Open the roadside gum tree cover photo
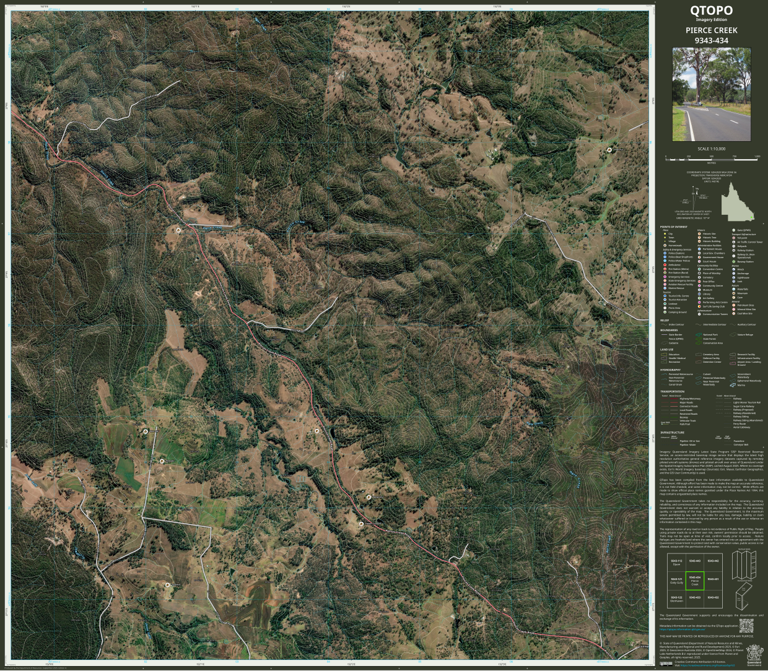This screenshot has height=671, width=768. click(711, 94)
